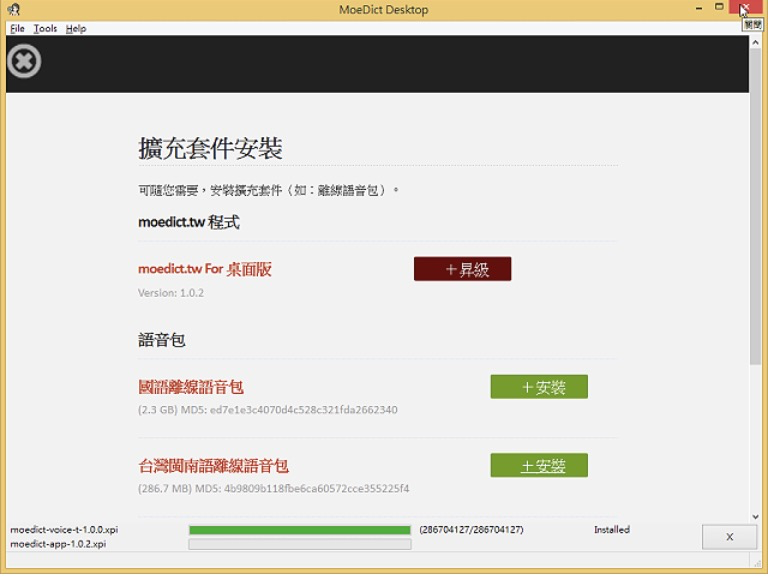Click the circled X close icon in dark header
The image size is (770, 576).
coord(24,61)
